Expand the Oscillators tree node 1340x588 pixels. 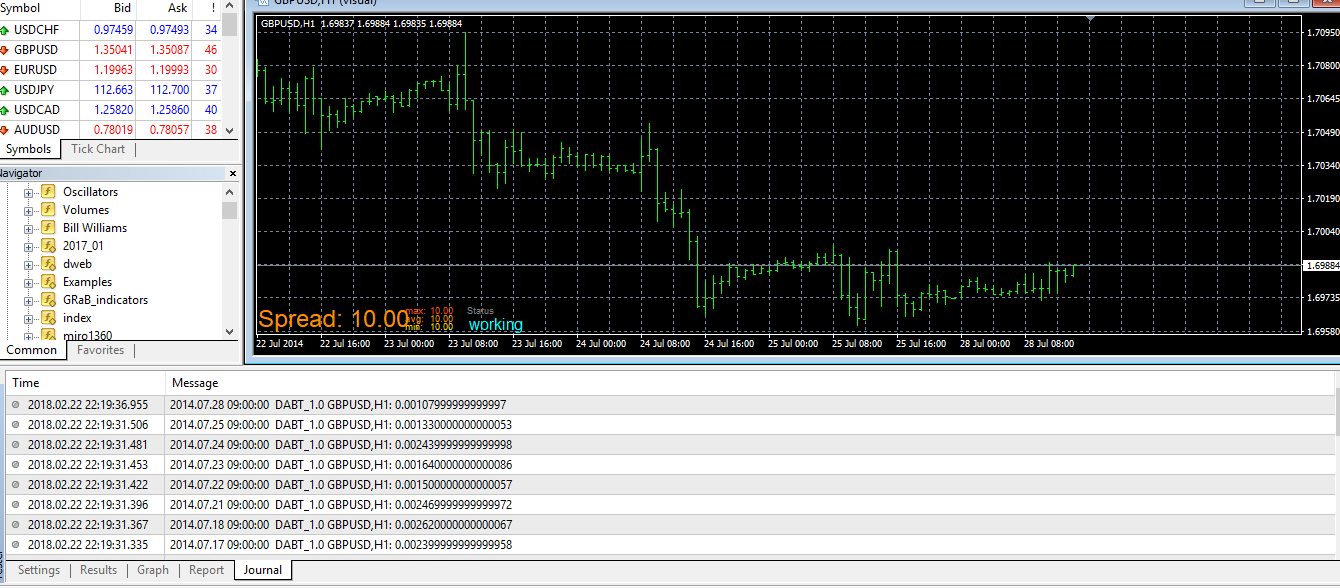tap(29, 192)
